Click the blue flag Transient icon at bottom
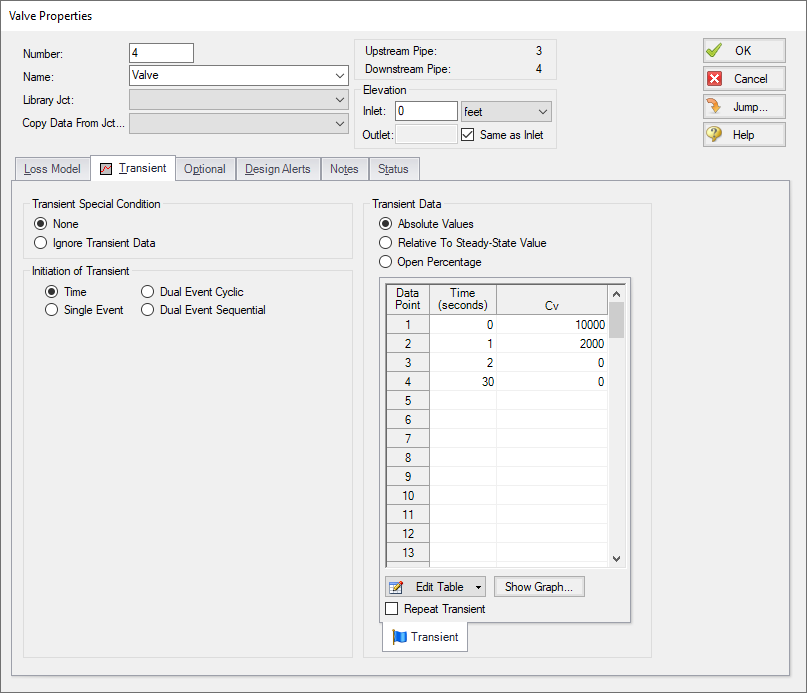 click(x=402, y=636)
